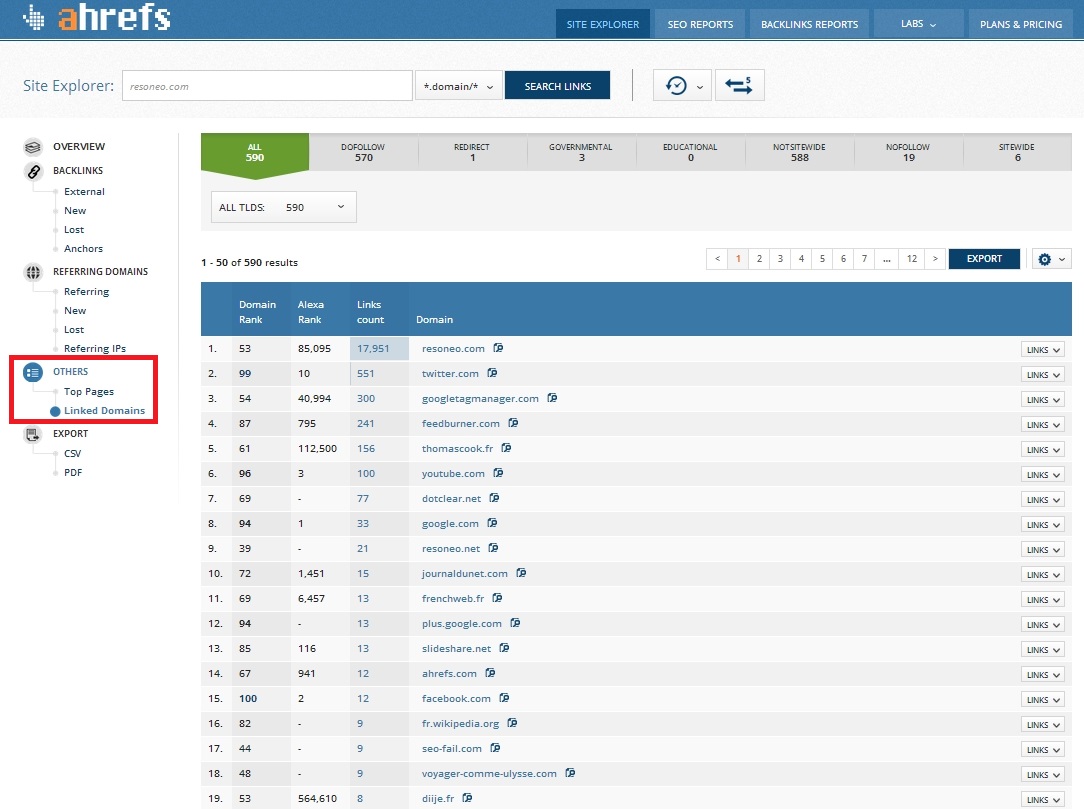Open the external icon beside frenchweb.fr

[497, 597]
